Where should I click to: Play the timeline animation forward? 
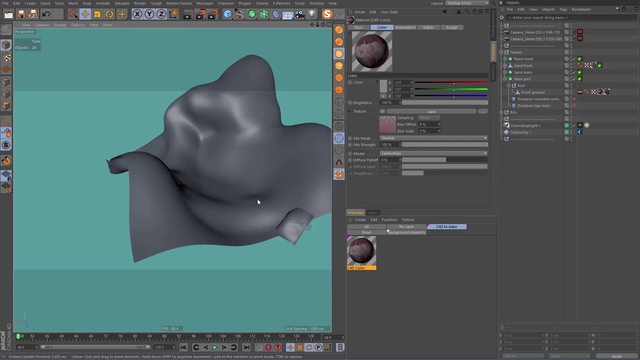pos(215,347)
